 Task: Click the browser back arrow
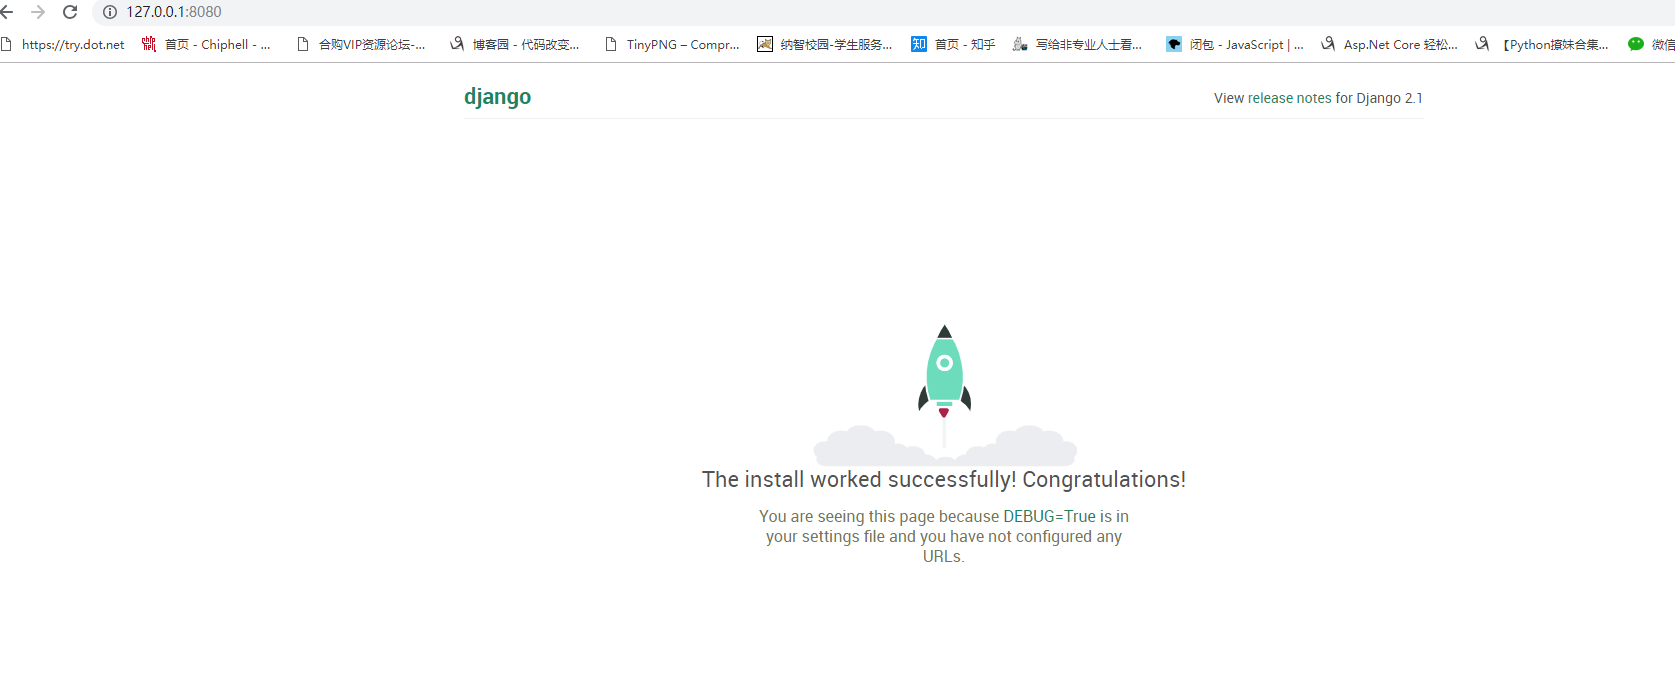[6, 12]
